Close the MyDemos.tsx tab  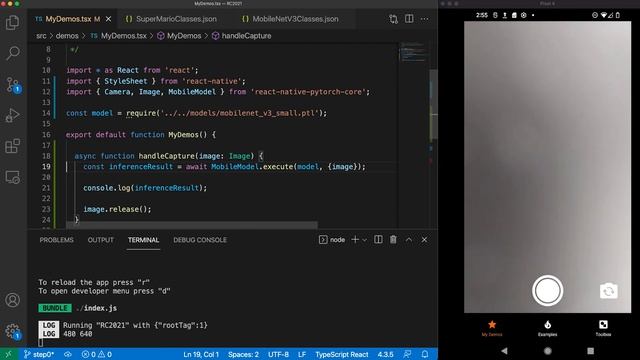click(109, 19)
